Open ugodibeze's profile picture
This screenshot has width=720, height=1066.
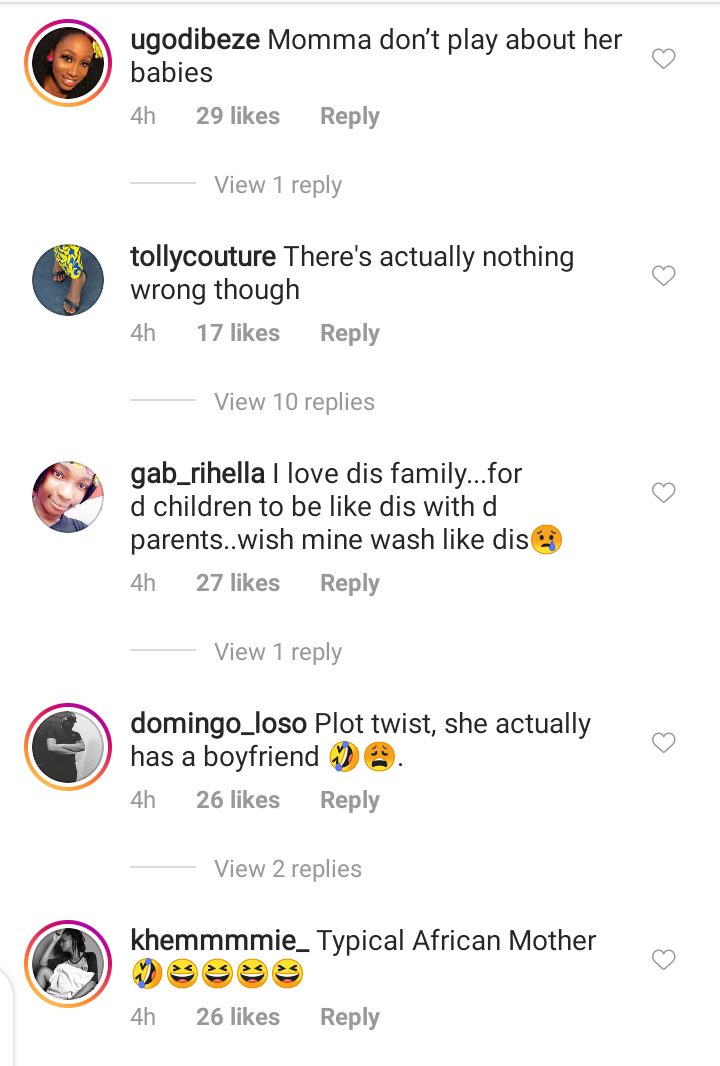click(x=68, y=62)
